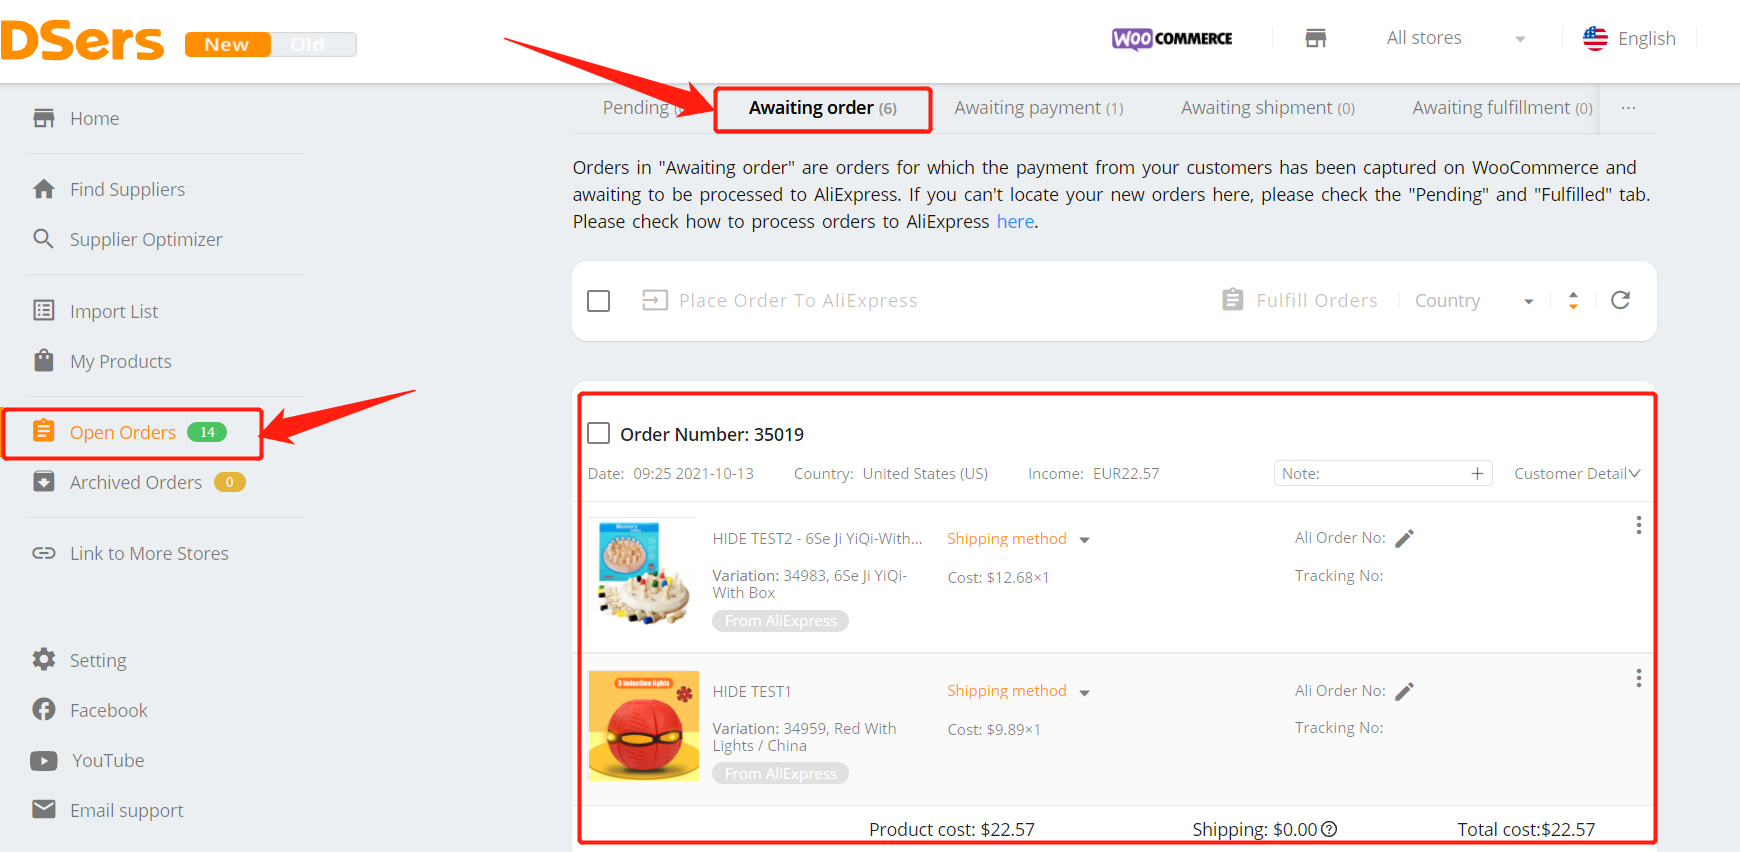Open Shipping method dropdown for HIDE TEST2
Image resolution: width=1740 pixels, height=852 pixels.
pos(1018,539)
